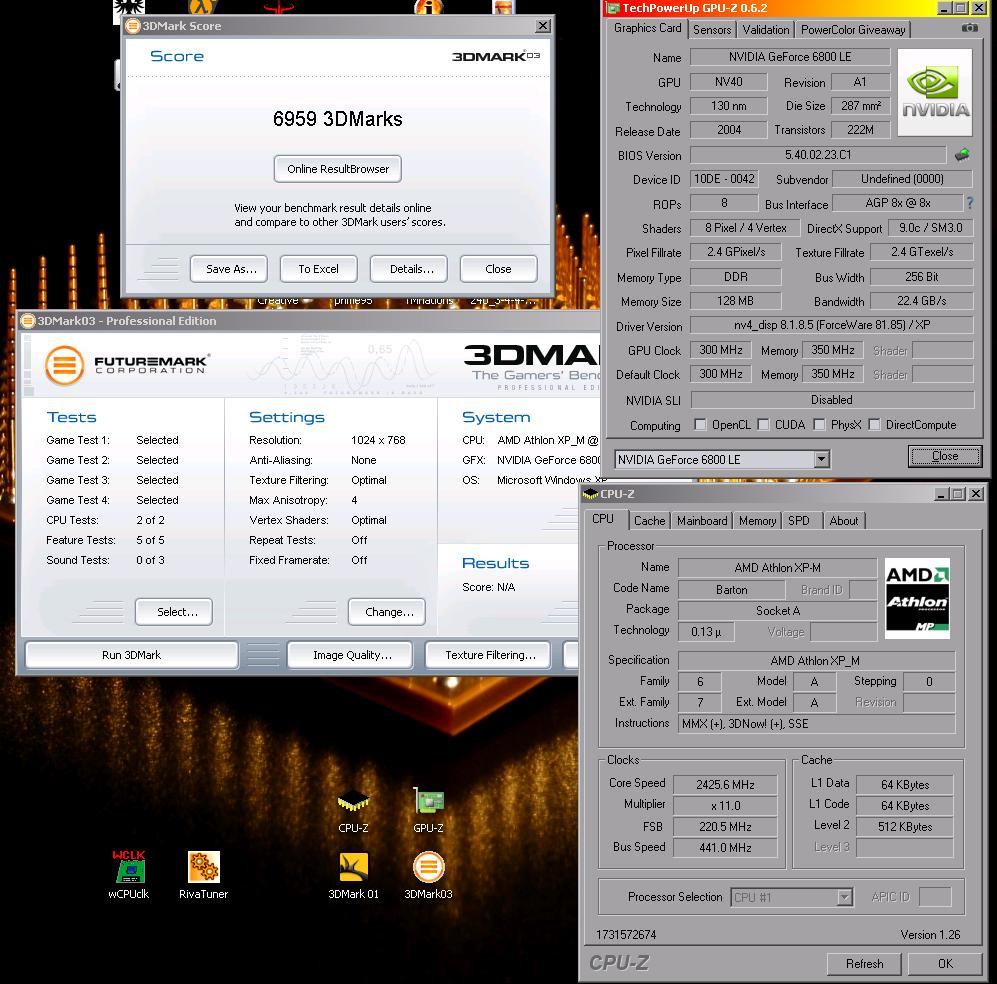Open the About tab in CPU-Z

(x=844, y=521)
